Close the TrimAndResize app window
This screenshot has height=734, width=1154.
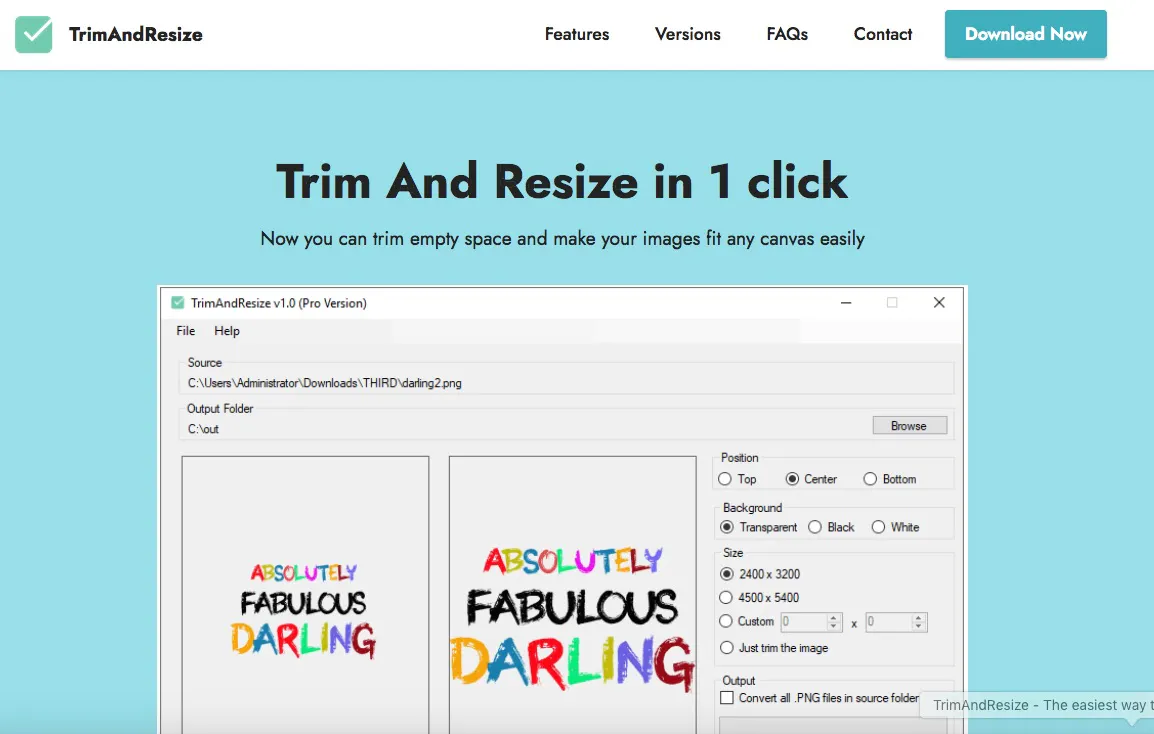pyautogui.click(x=939, y=303)
